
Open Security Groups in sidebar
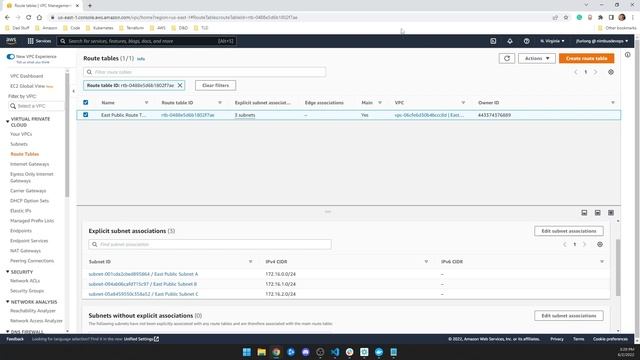pyautogui.click(x=27, y=291)
